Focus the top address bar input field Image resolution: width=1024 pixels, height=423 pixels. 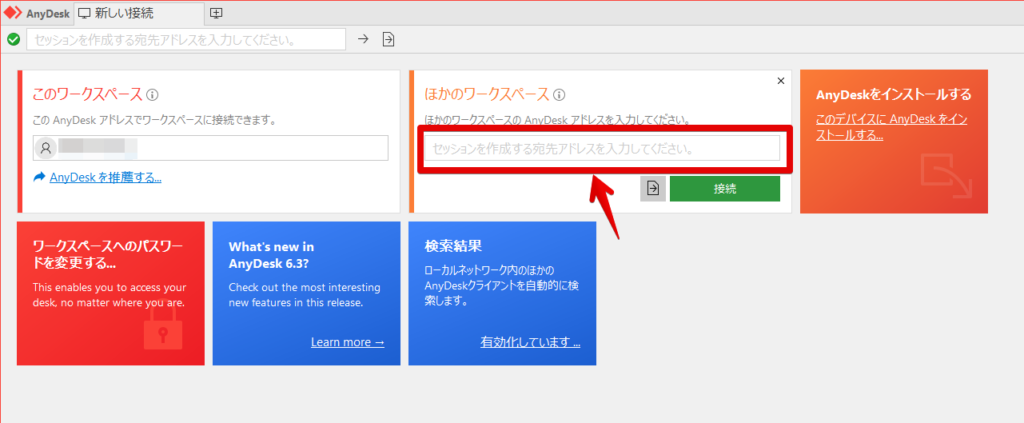[186, 39]
